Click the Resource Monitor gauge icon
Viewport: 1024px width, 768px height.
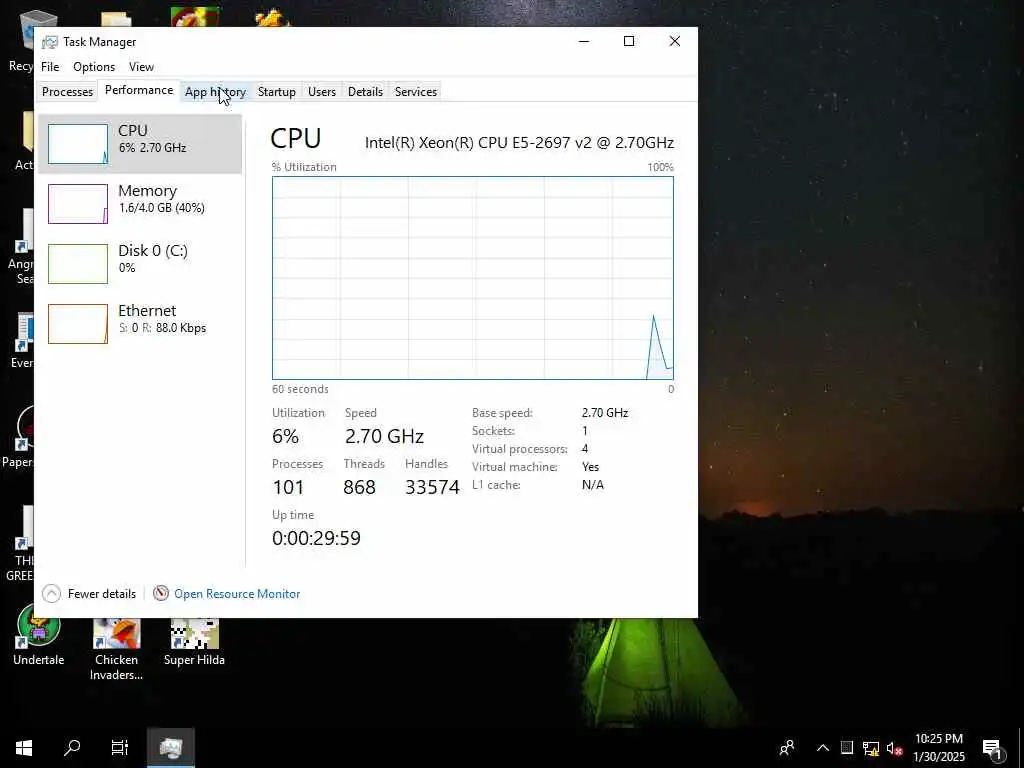[x=161, y=593]
